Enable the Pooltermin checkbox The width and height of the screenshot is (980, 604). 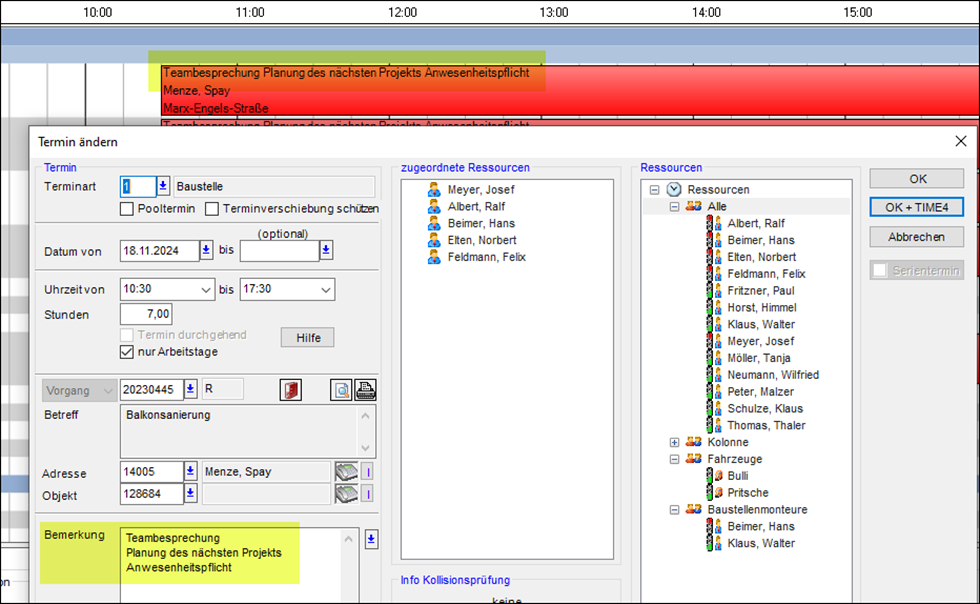pos(127,209)
